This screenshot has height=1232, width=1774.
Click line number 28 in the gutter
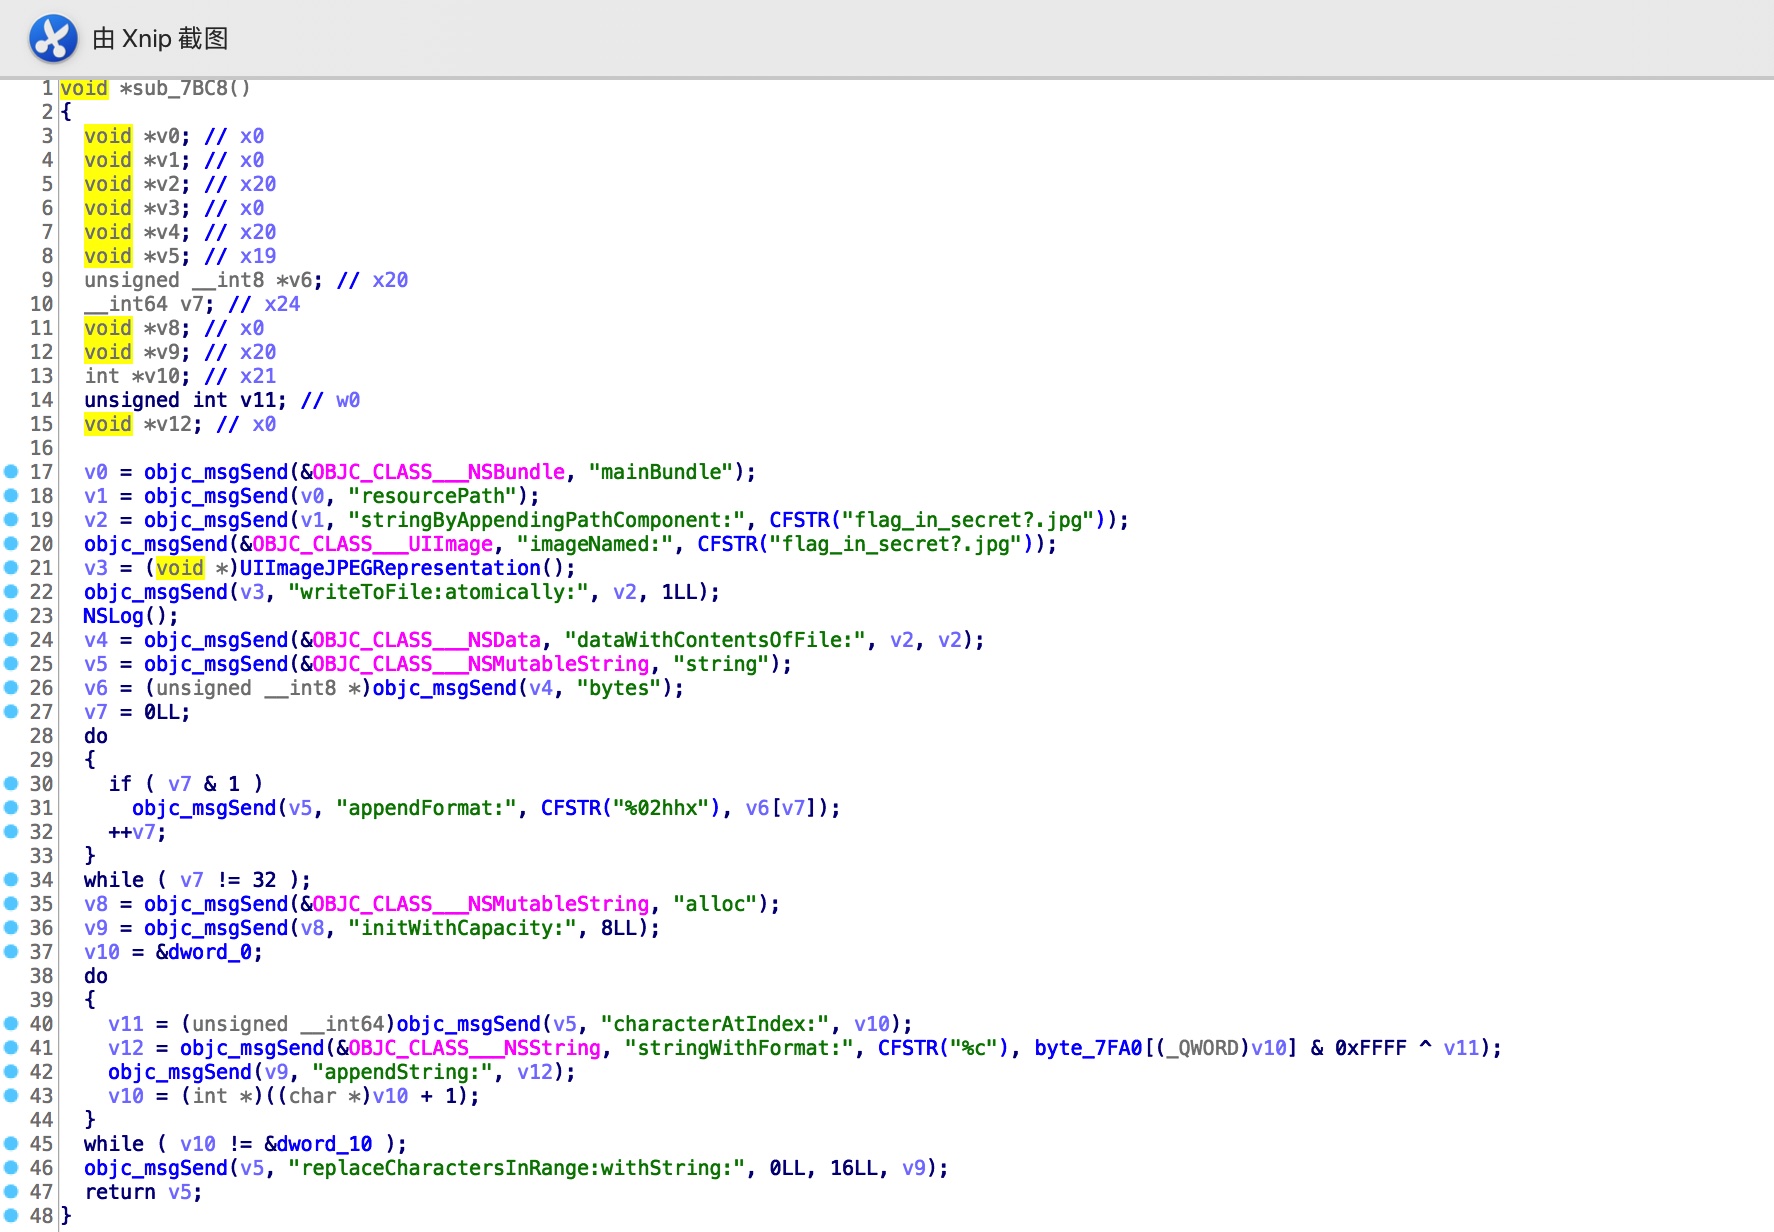click(x=41, y=736)
